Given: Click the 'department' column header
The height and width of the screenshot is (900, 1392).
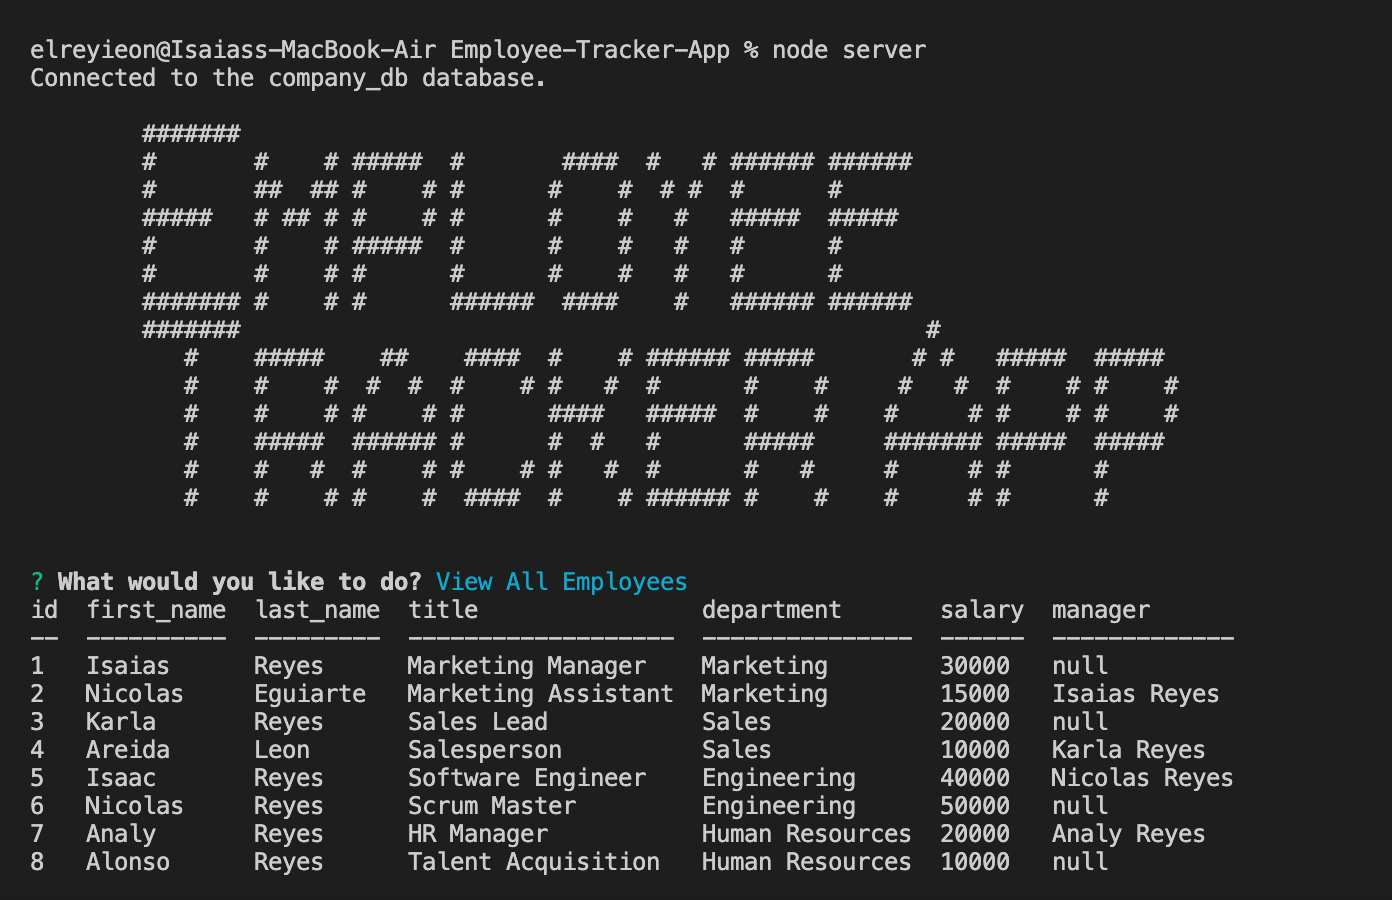Looking at the screenshot, I should (771, 610).
